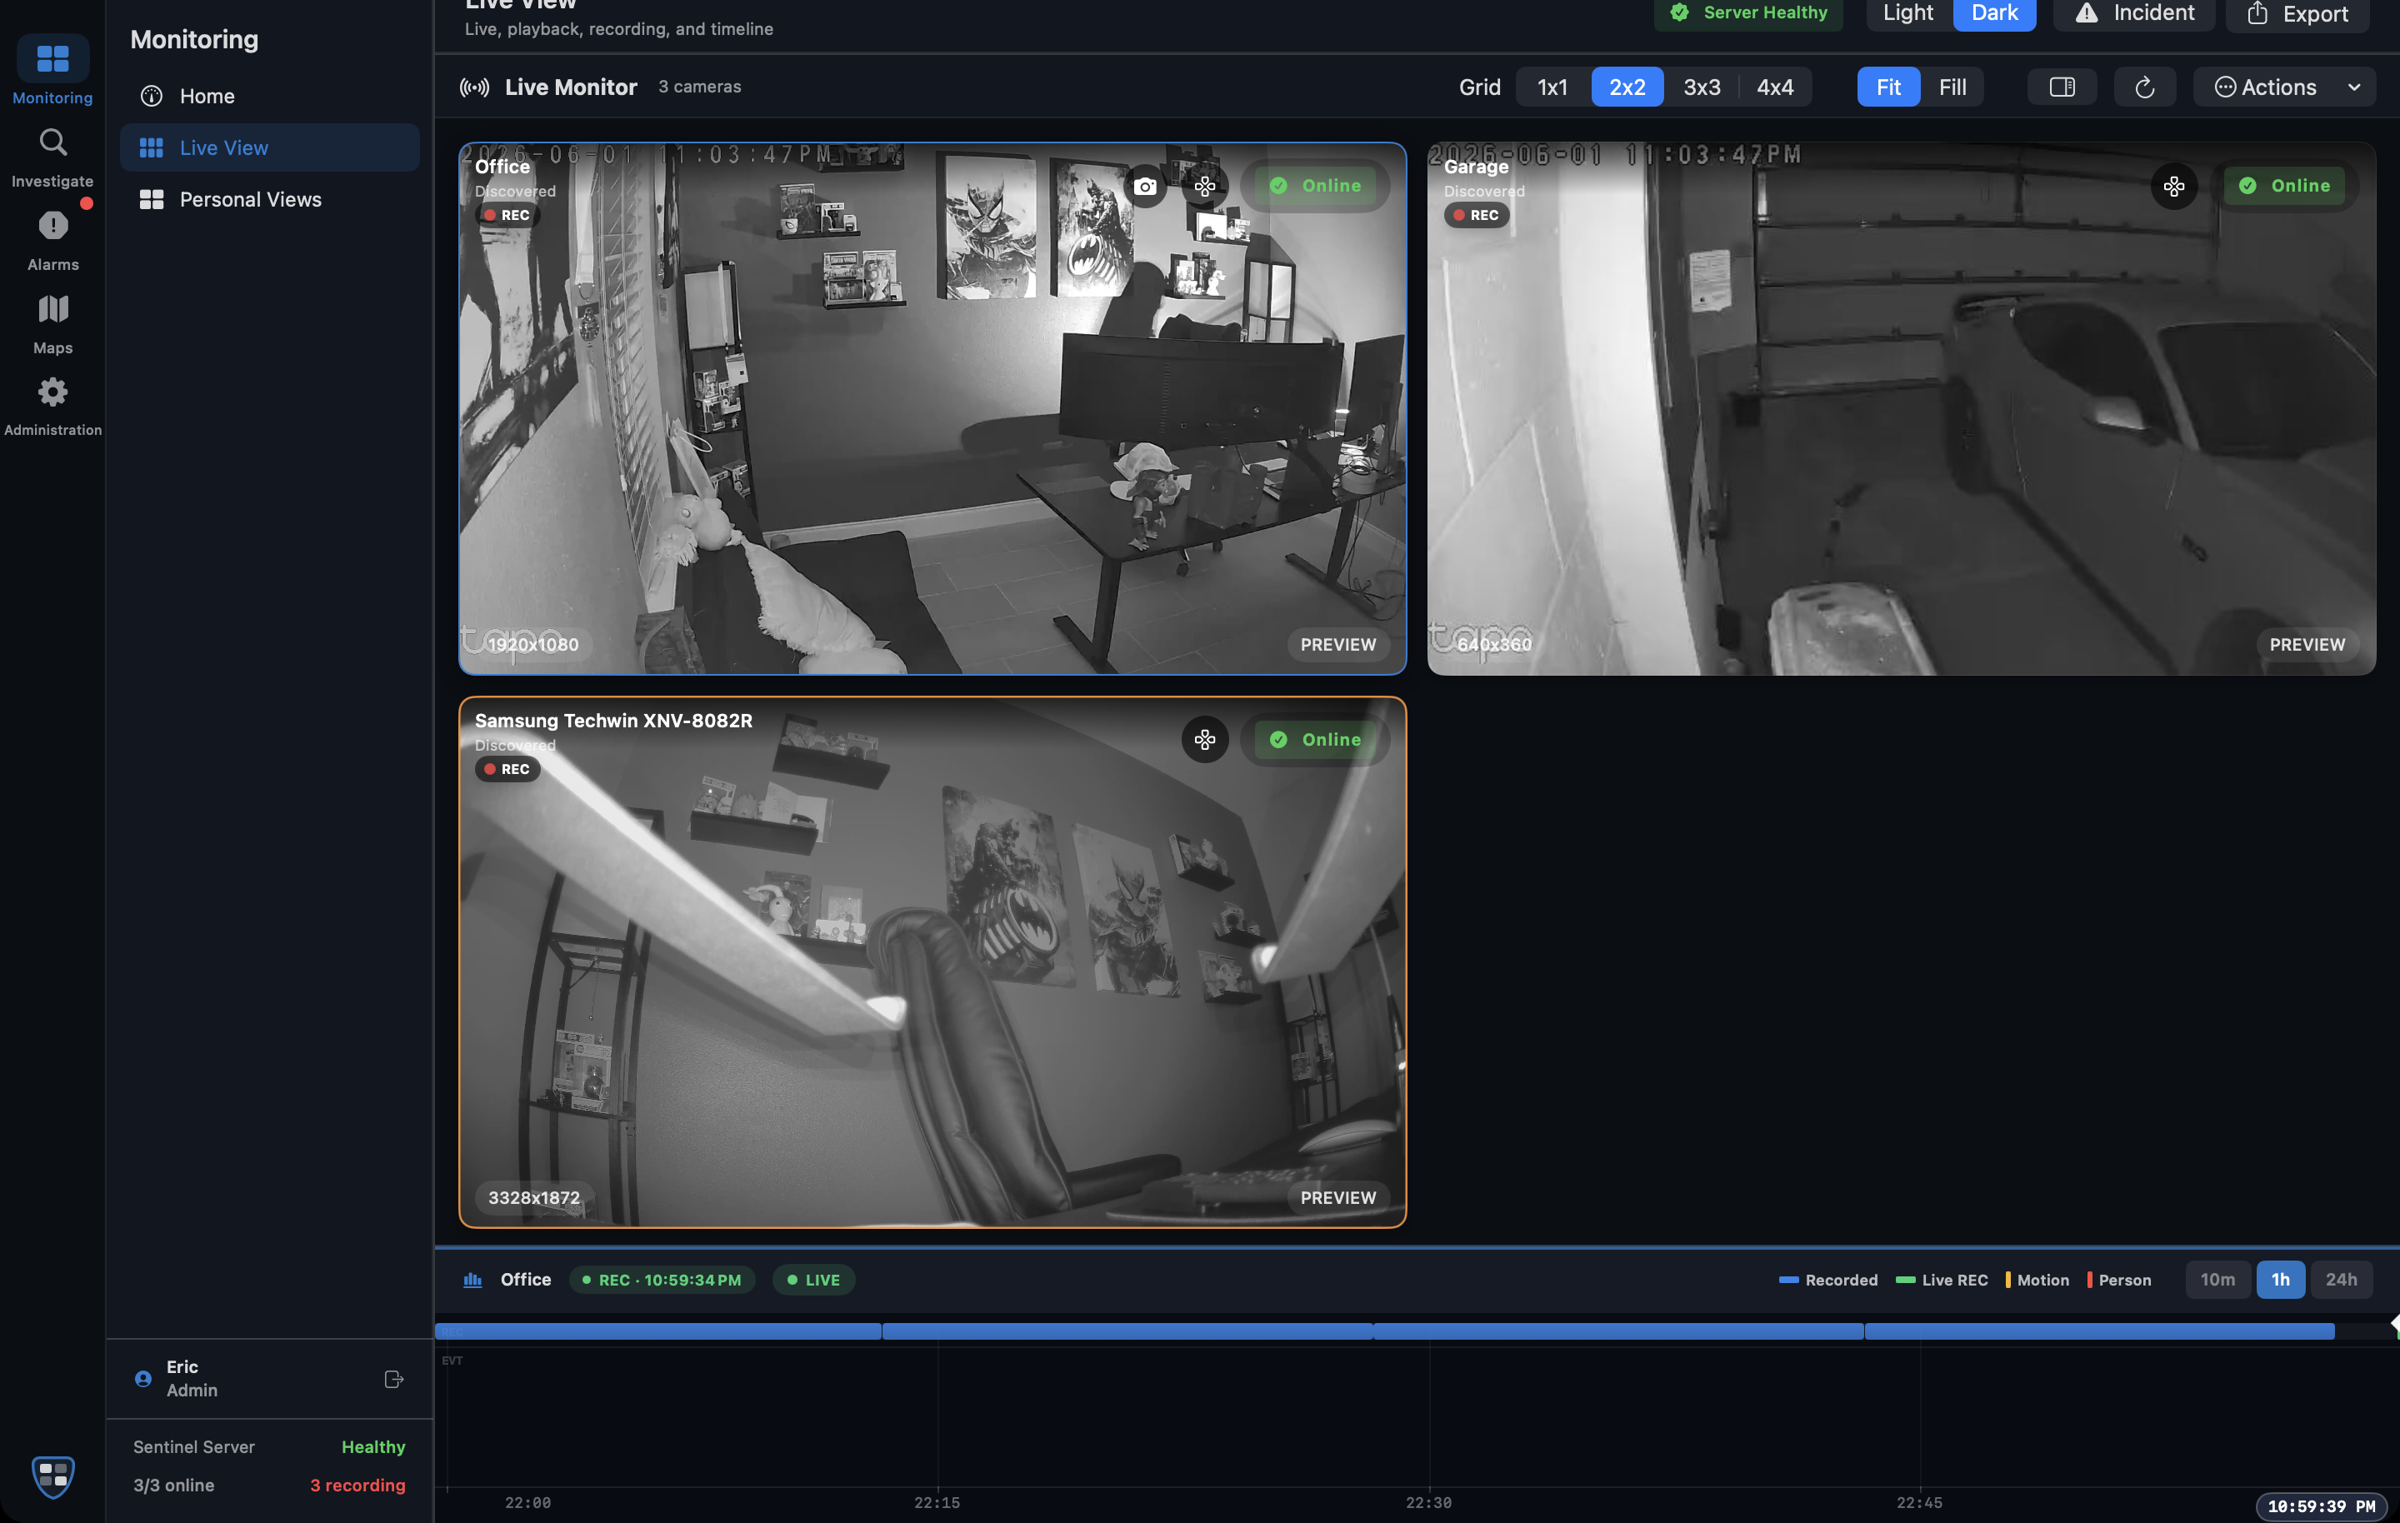2400x1523 pixels.
Task: Select Live View in Monitoring menu
Action: click(269, 147)
